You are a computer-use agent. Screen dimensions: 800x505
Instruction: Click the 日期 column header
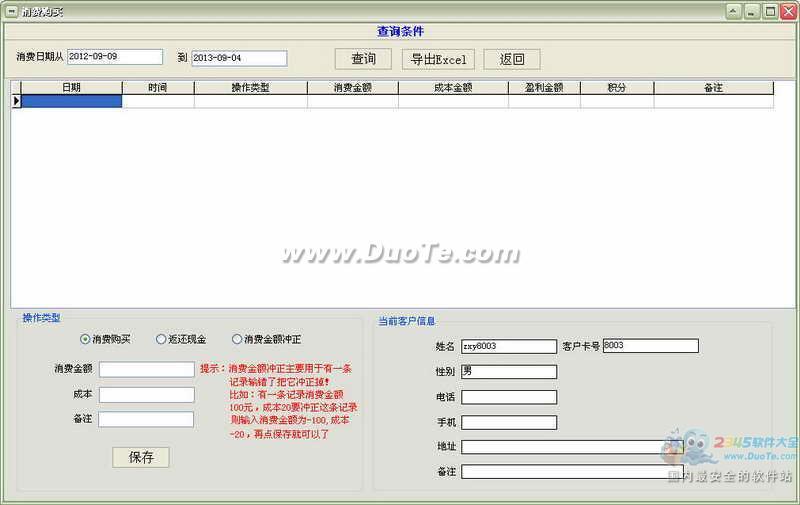point(71,88)
